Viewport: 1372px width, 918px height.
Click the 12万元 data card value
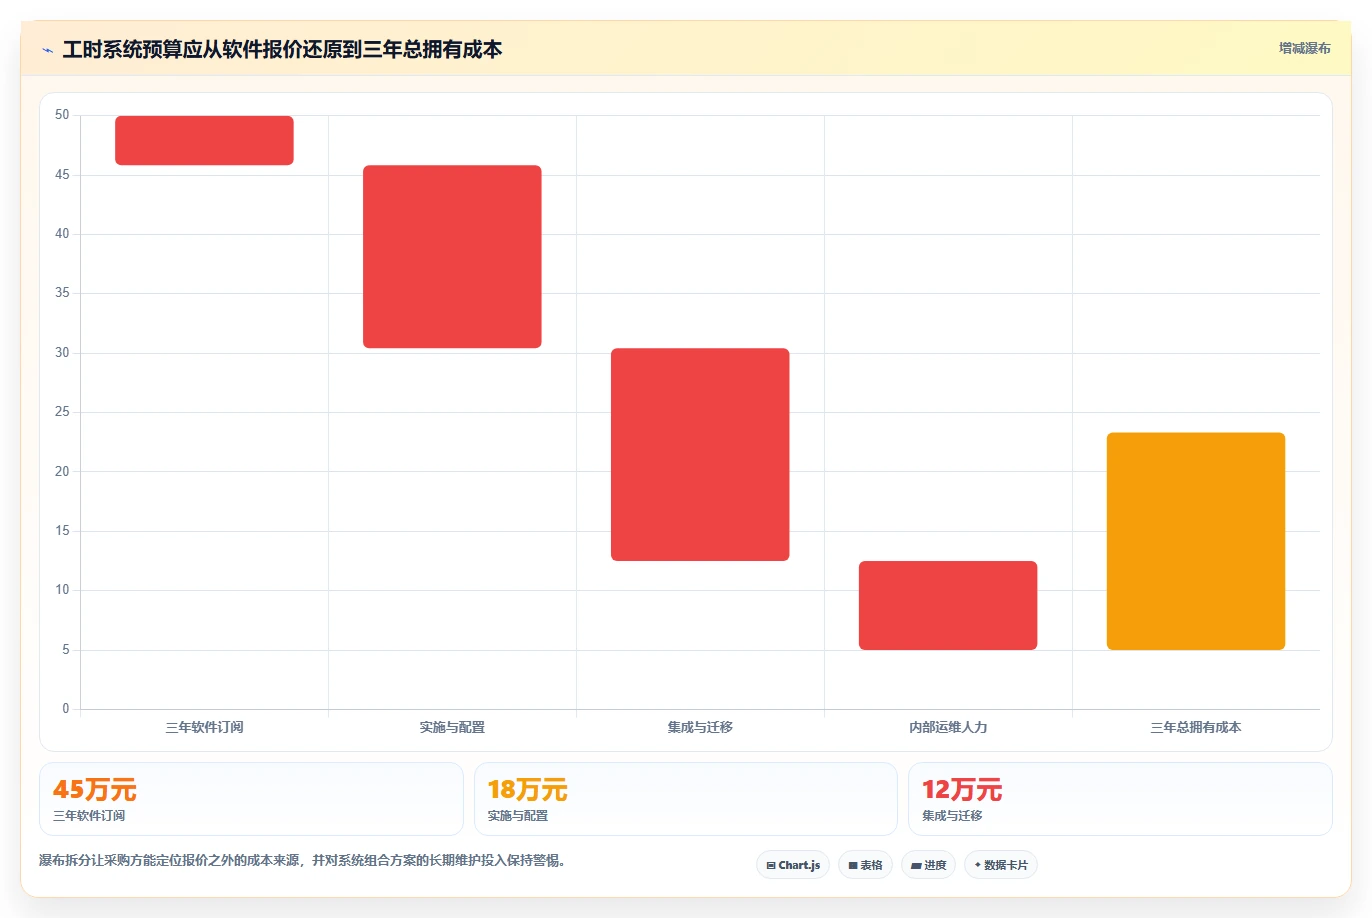961,790
